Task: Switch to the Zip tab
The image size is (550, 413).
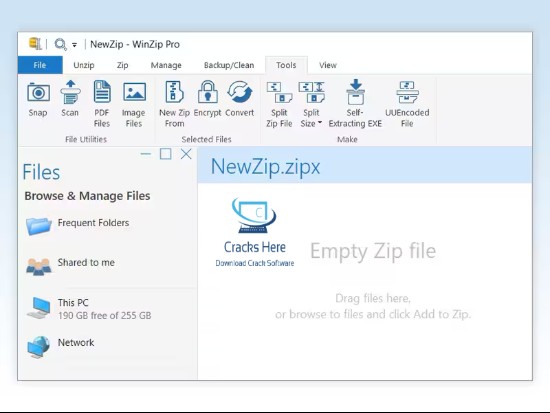Action: coord(122,65)
